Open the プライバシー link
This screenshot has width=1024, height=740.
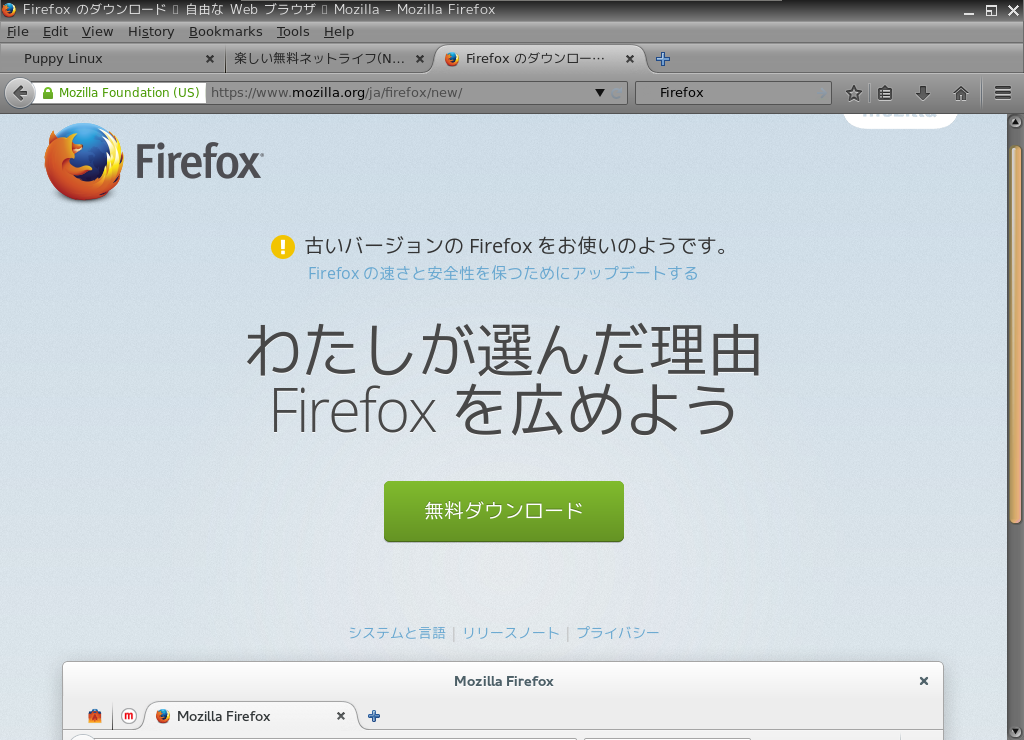tap(618, 633)
